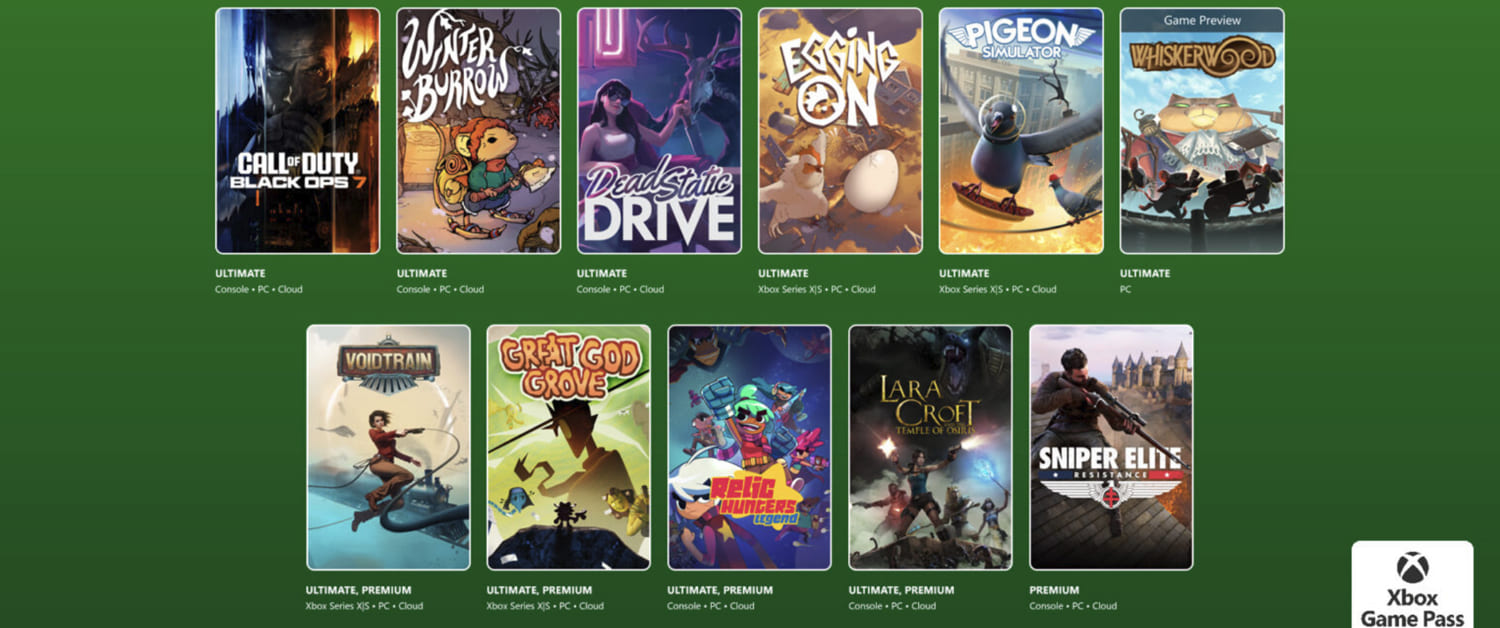Open the Pigeon Simulator game tile
1500x628 pixels.
(x=1021, y=131)
